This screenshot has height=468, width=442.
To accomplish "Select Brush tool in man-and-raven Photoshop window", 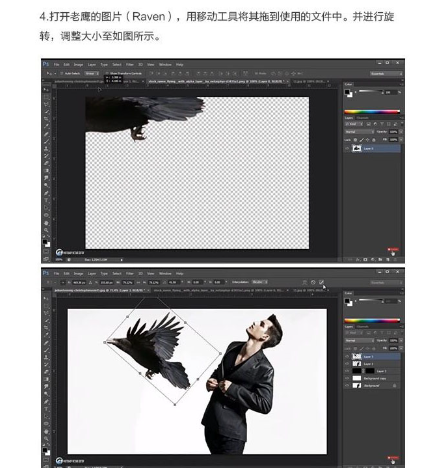I will pyautogui.click(x=46, y=349).
